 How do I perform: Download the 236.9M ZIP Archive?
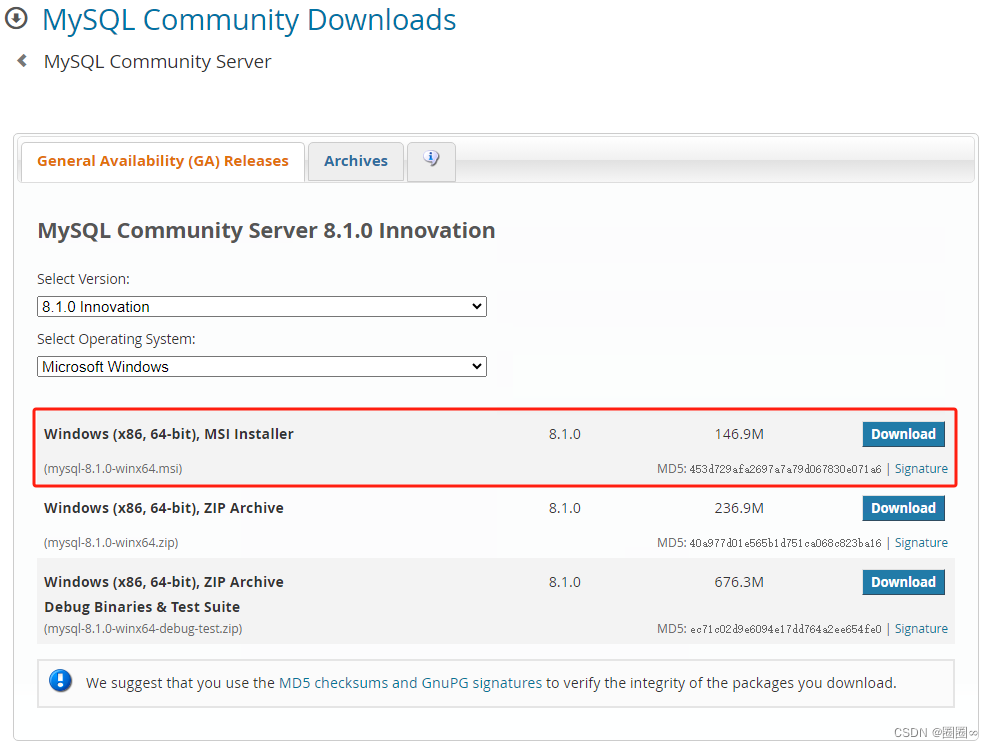pyautogui.click(x=903, y=508)
